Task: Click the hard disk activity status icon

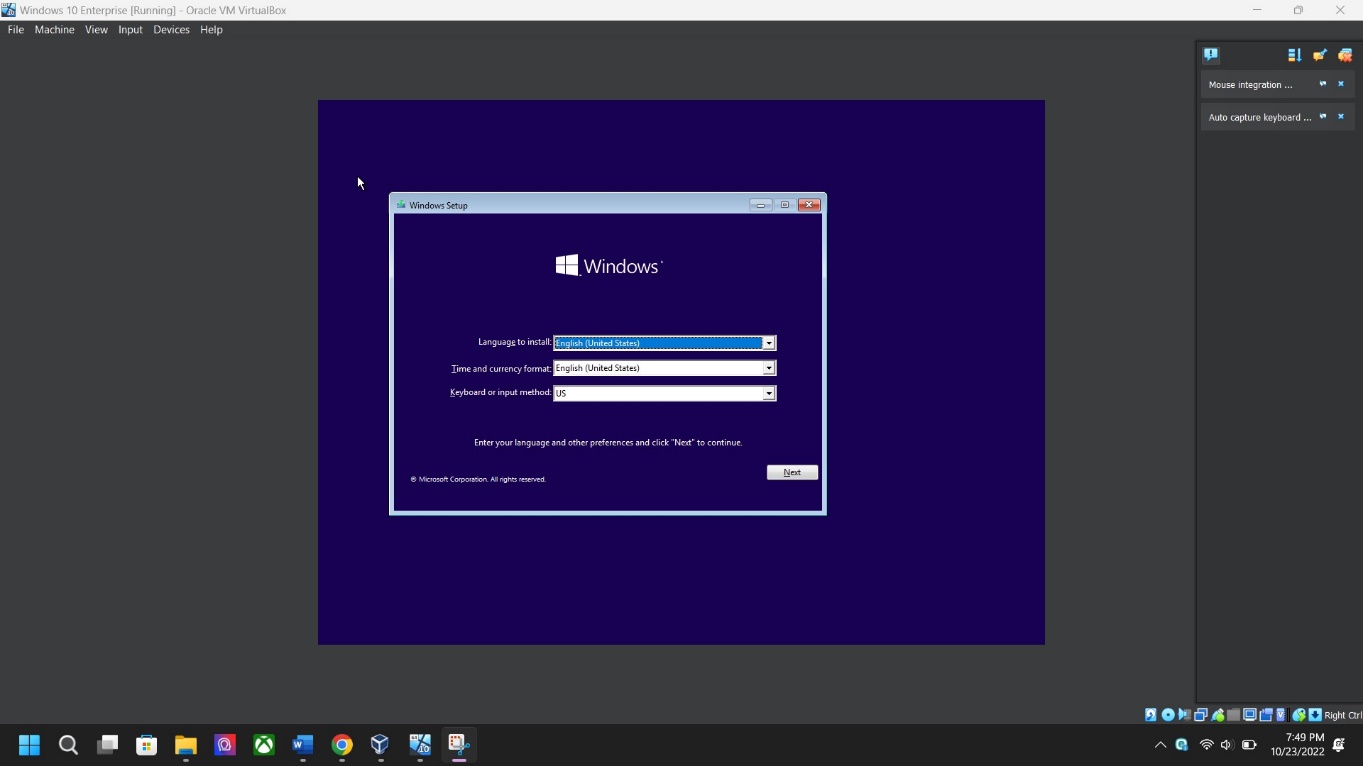Action: pyautogui.click(x=1151, y=715)
